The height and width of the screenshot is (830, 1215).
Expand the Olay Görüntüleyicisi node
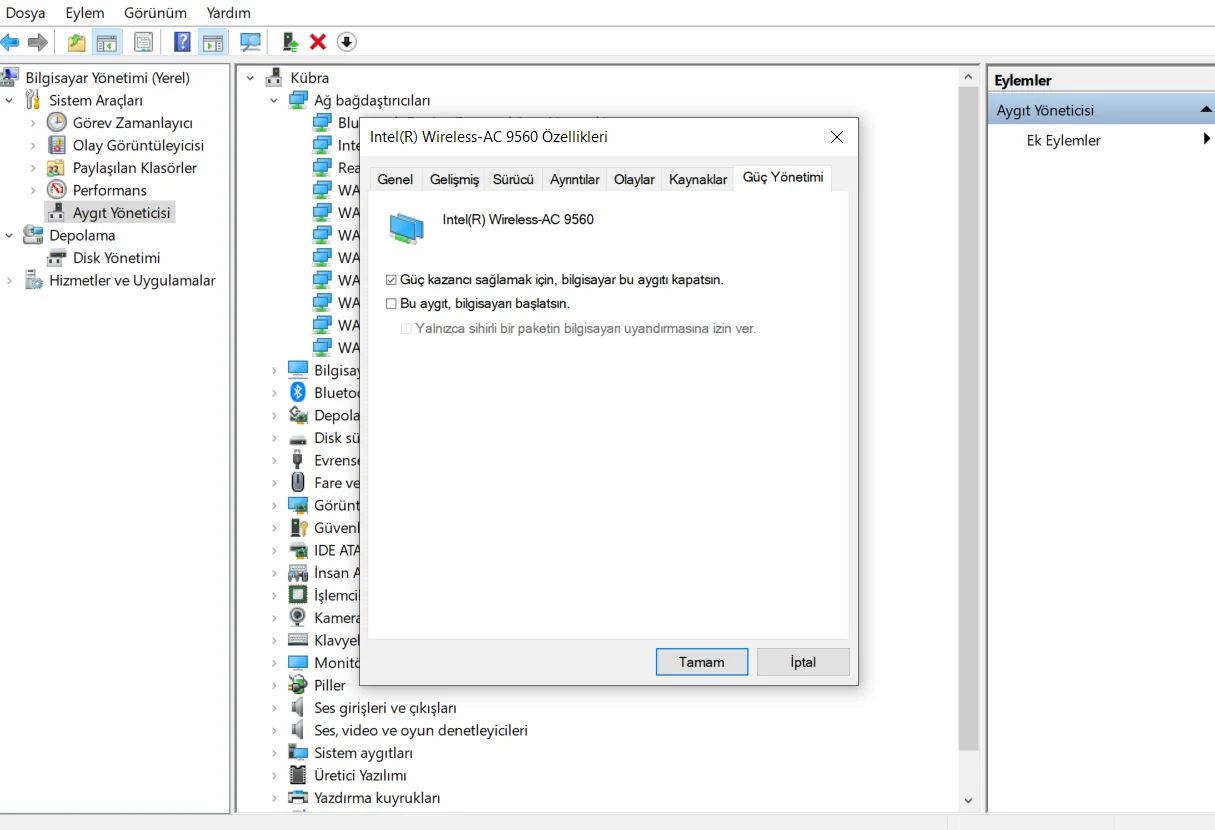coord(33,145)
